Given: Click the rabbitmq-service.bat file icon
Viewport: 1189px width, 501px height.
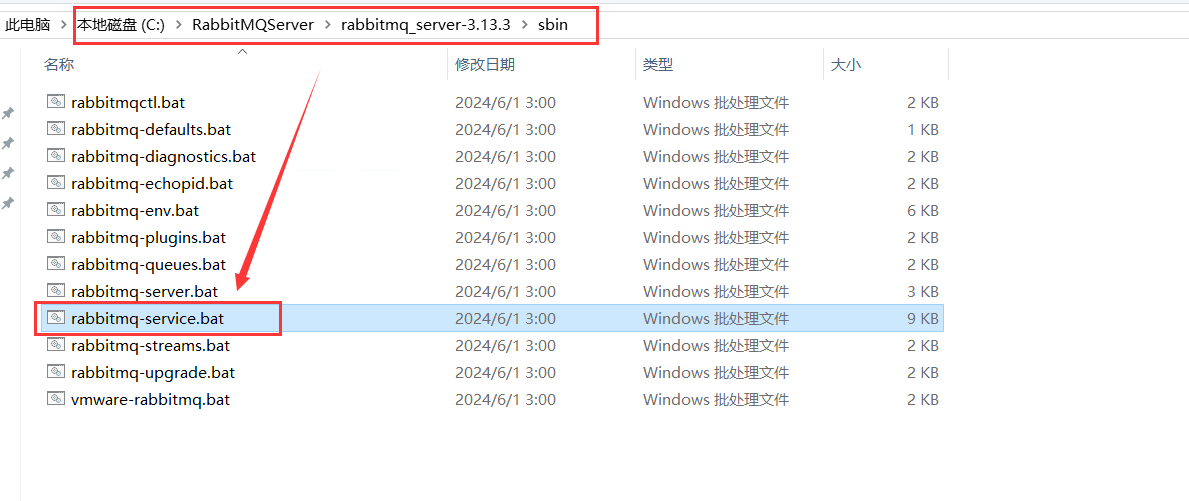Looking at the screenshot, I should 56,318.
